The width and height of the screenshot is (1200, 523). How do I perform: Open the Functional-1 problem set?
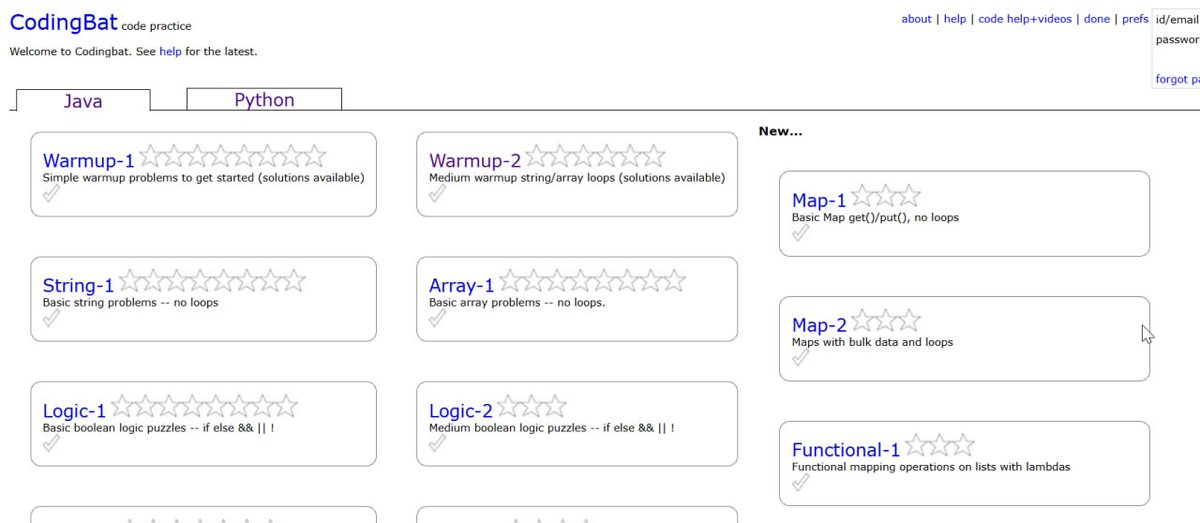(x=846, y=449)
